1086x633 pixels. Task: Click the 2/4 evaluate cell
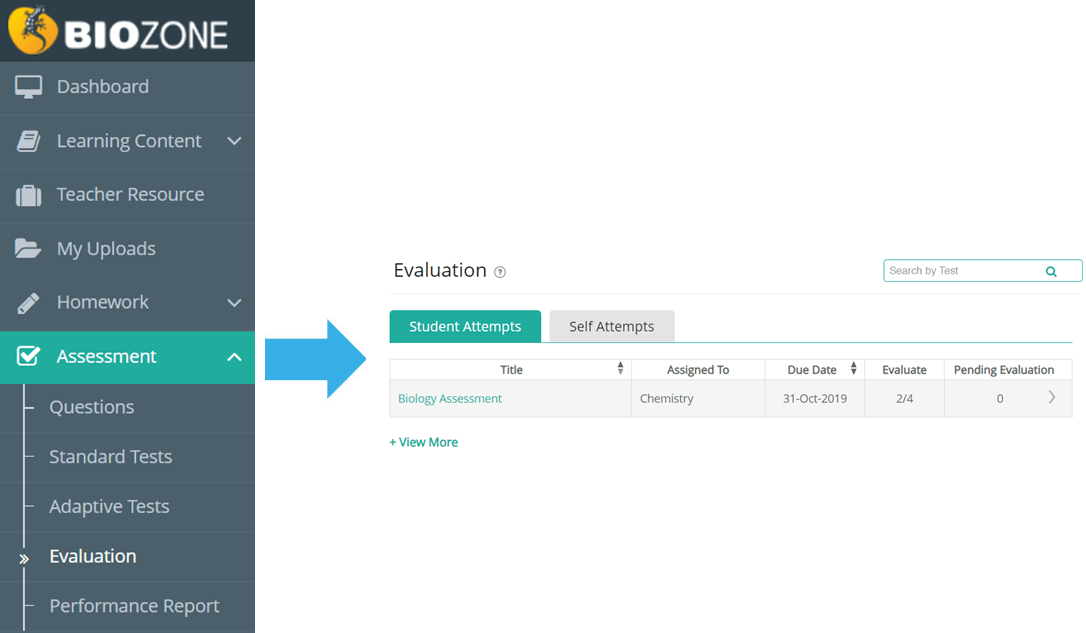[905, 398]
